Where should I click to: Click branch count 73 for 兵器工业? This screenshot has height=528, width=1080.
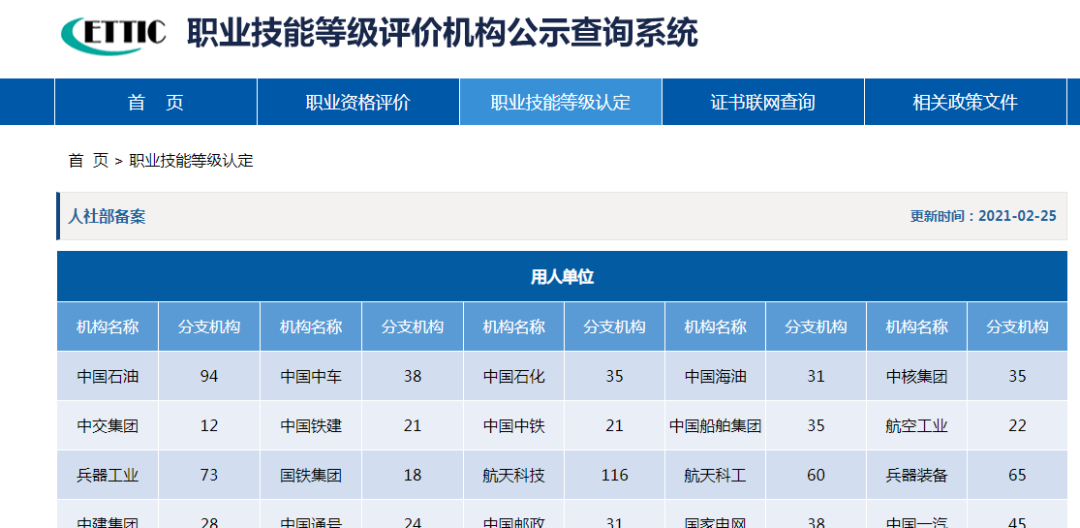point(209,475)
